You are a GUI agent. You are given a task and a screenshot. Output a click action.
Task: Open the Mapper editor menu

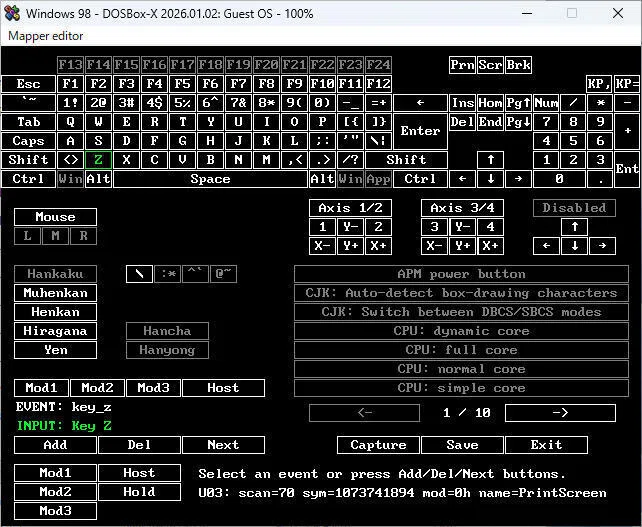coord(45,36)
